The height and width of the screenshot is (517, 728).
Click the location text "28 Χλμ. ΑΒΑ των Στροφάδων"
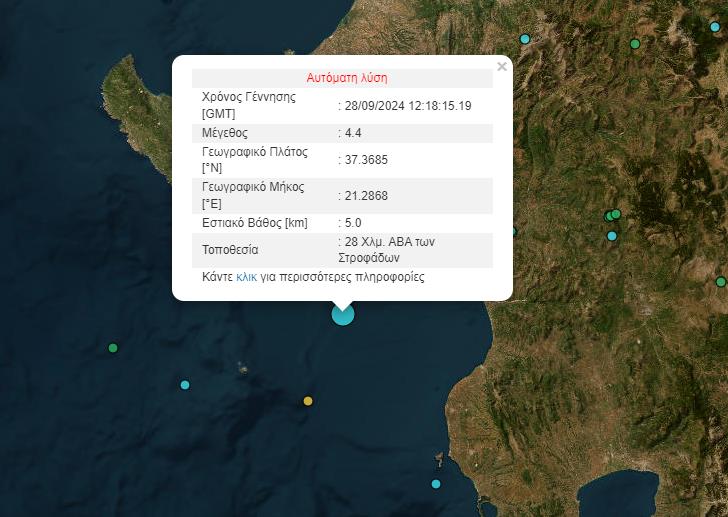click(388, 250)
